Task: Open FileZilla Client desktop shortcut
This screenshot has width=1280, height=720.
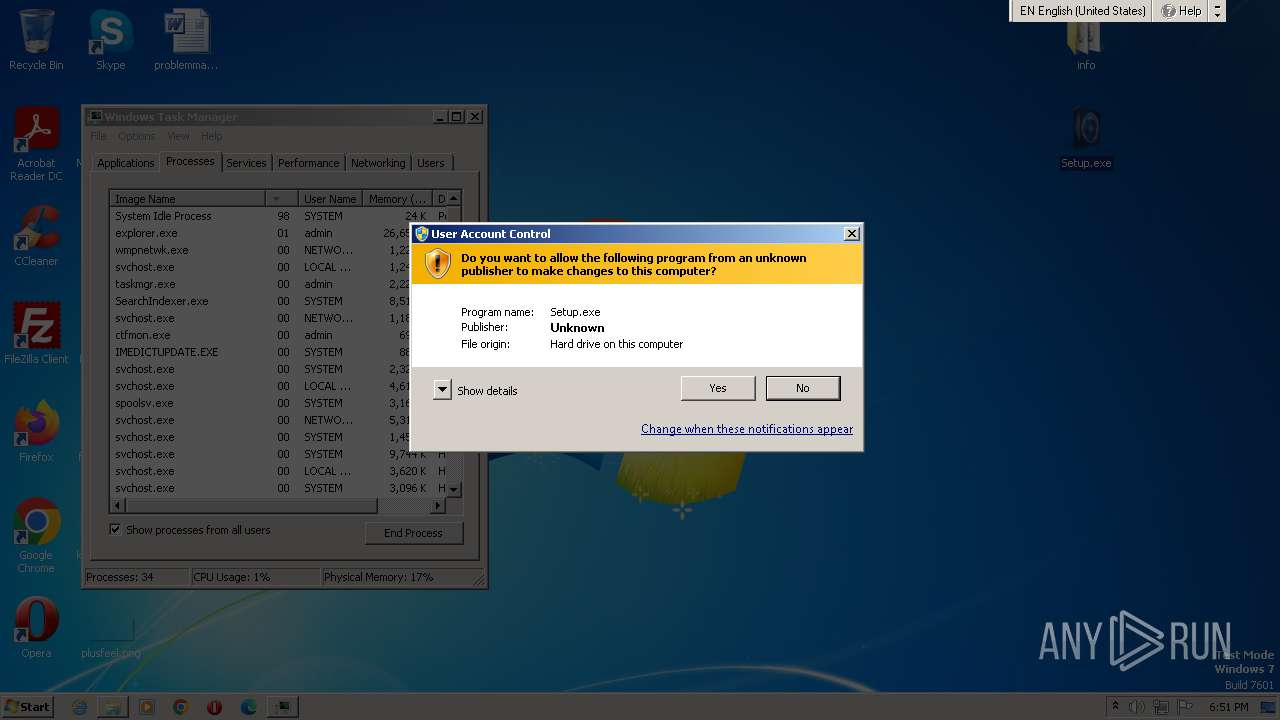Action: tap(36, 333)
